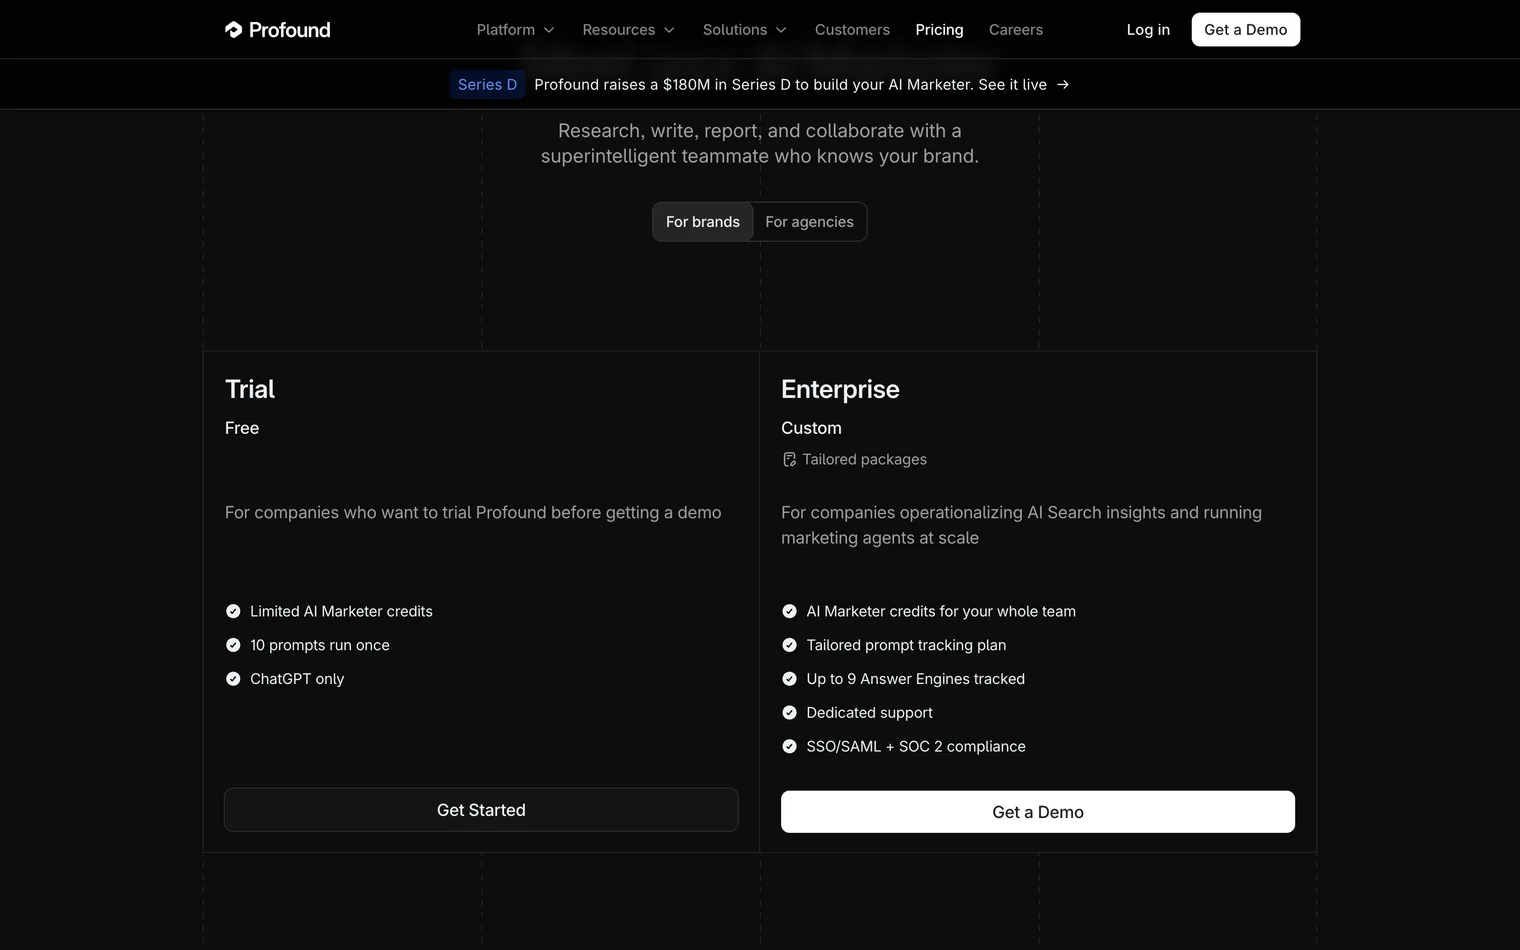Viewport: 1520px width, 950px height.
Task: Click the Free price label
Action: pyautogui.click(x=242, y=428)
